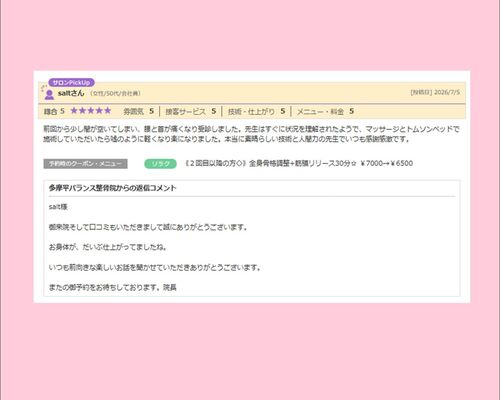Click the purple user avatar icon

(49, 95)
